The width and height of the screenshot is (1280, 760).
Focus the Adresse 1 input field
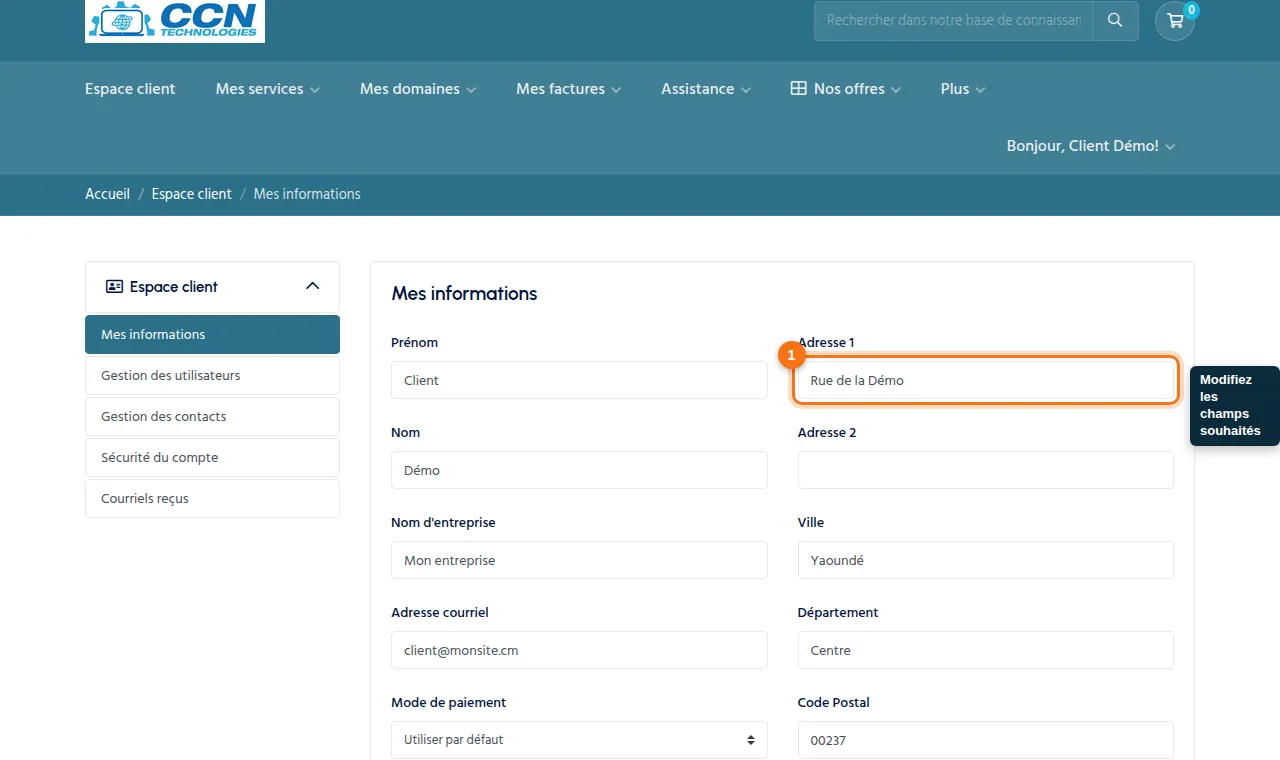985,380
